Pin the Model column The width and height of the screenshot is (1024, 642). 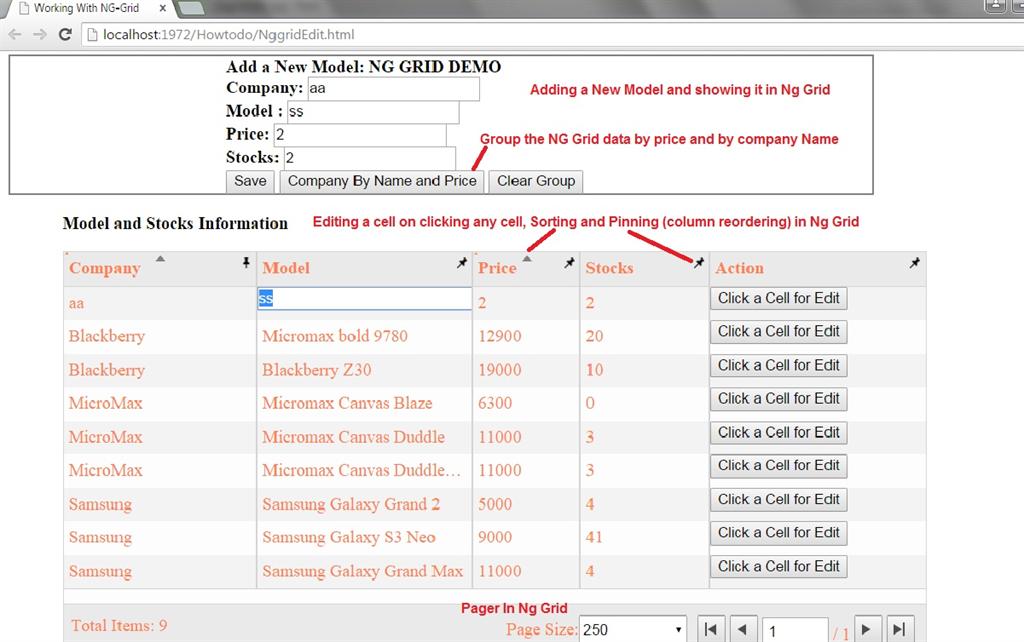click(462, 263)
